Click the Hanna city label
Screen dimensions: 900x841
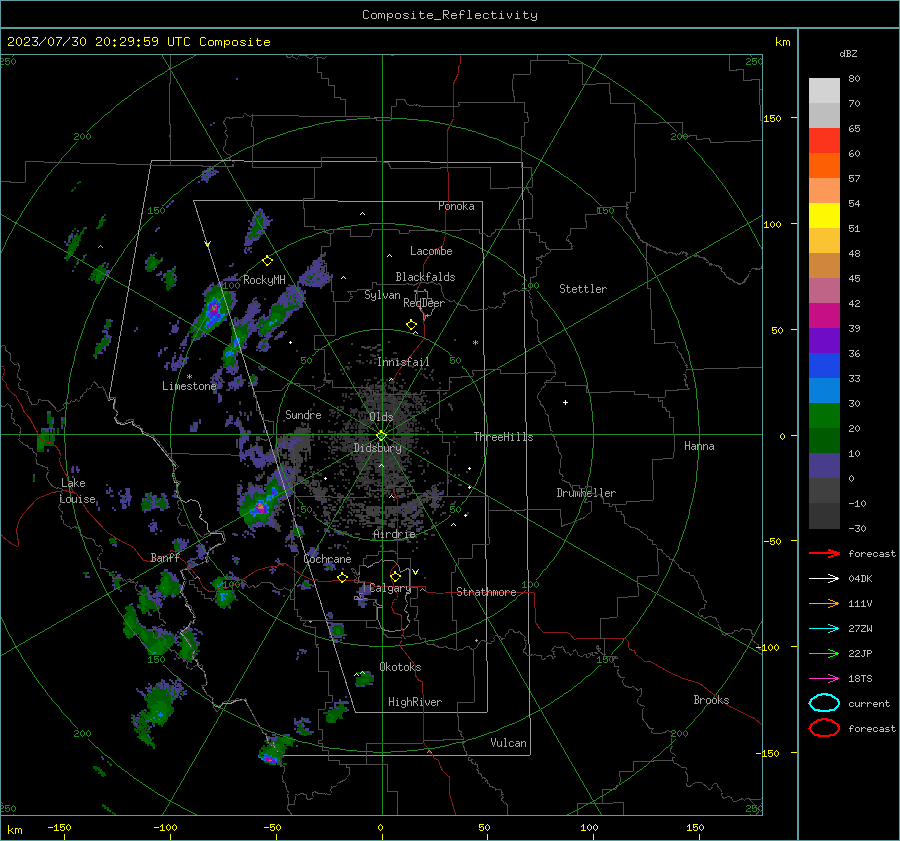click(699, 446)
